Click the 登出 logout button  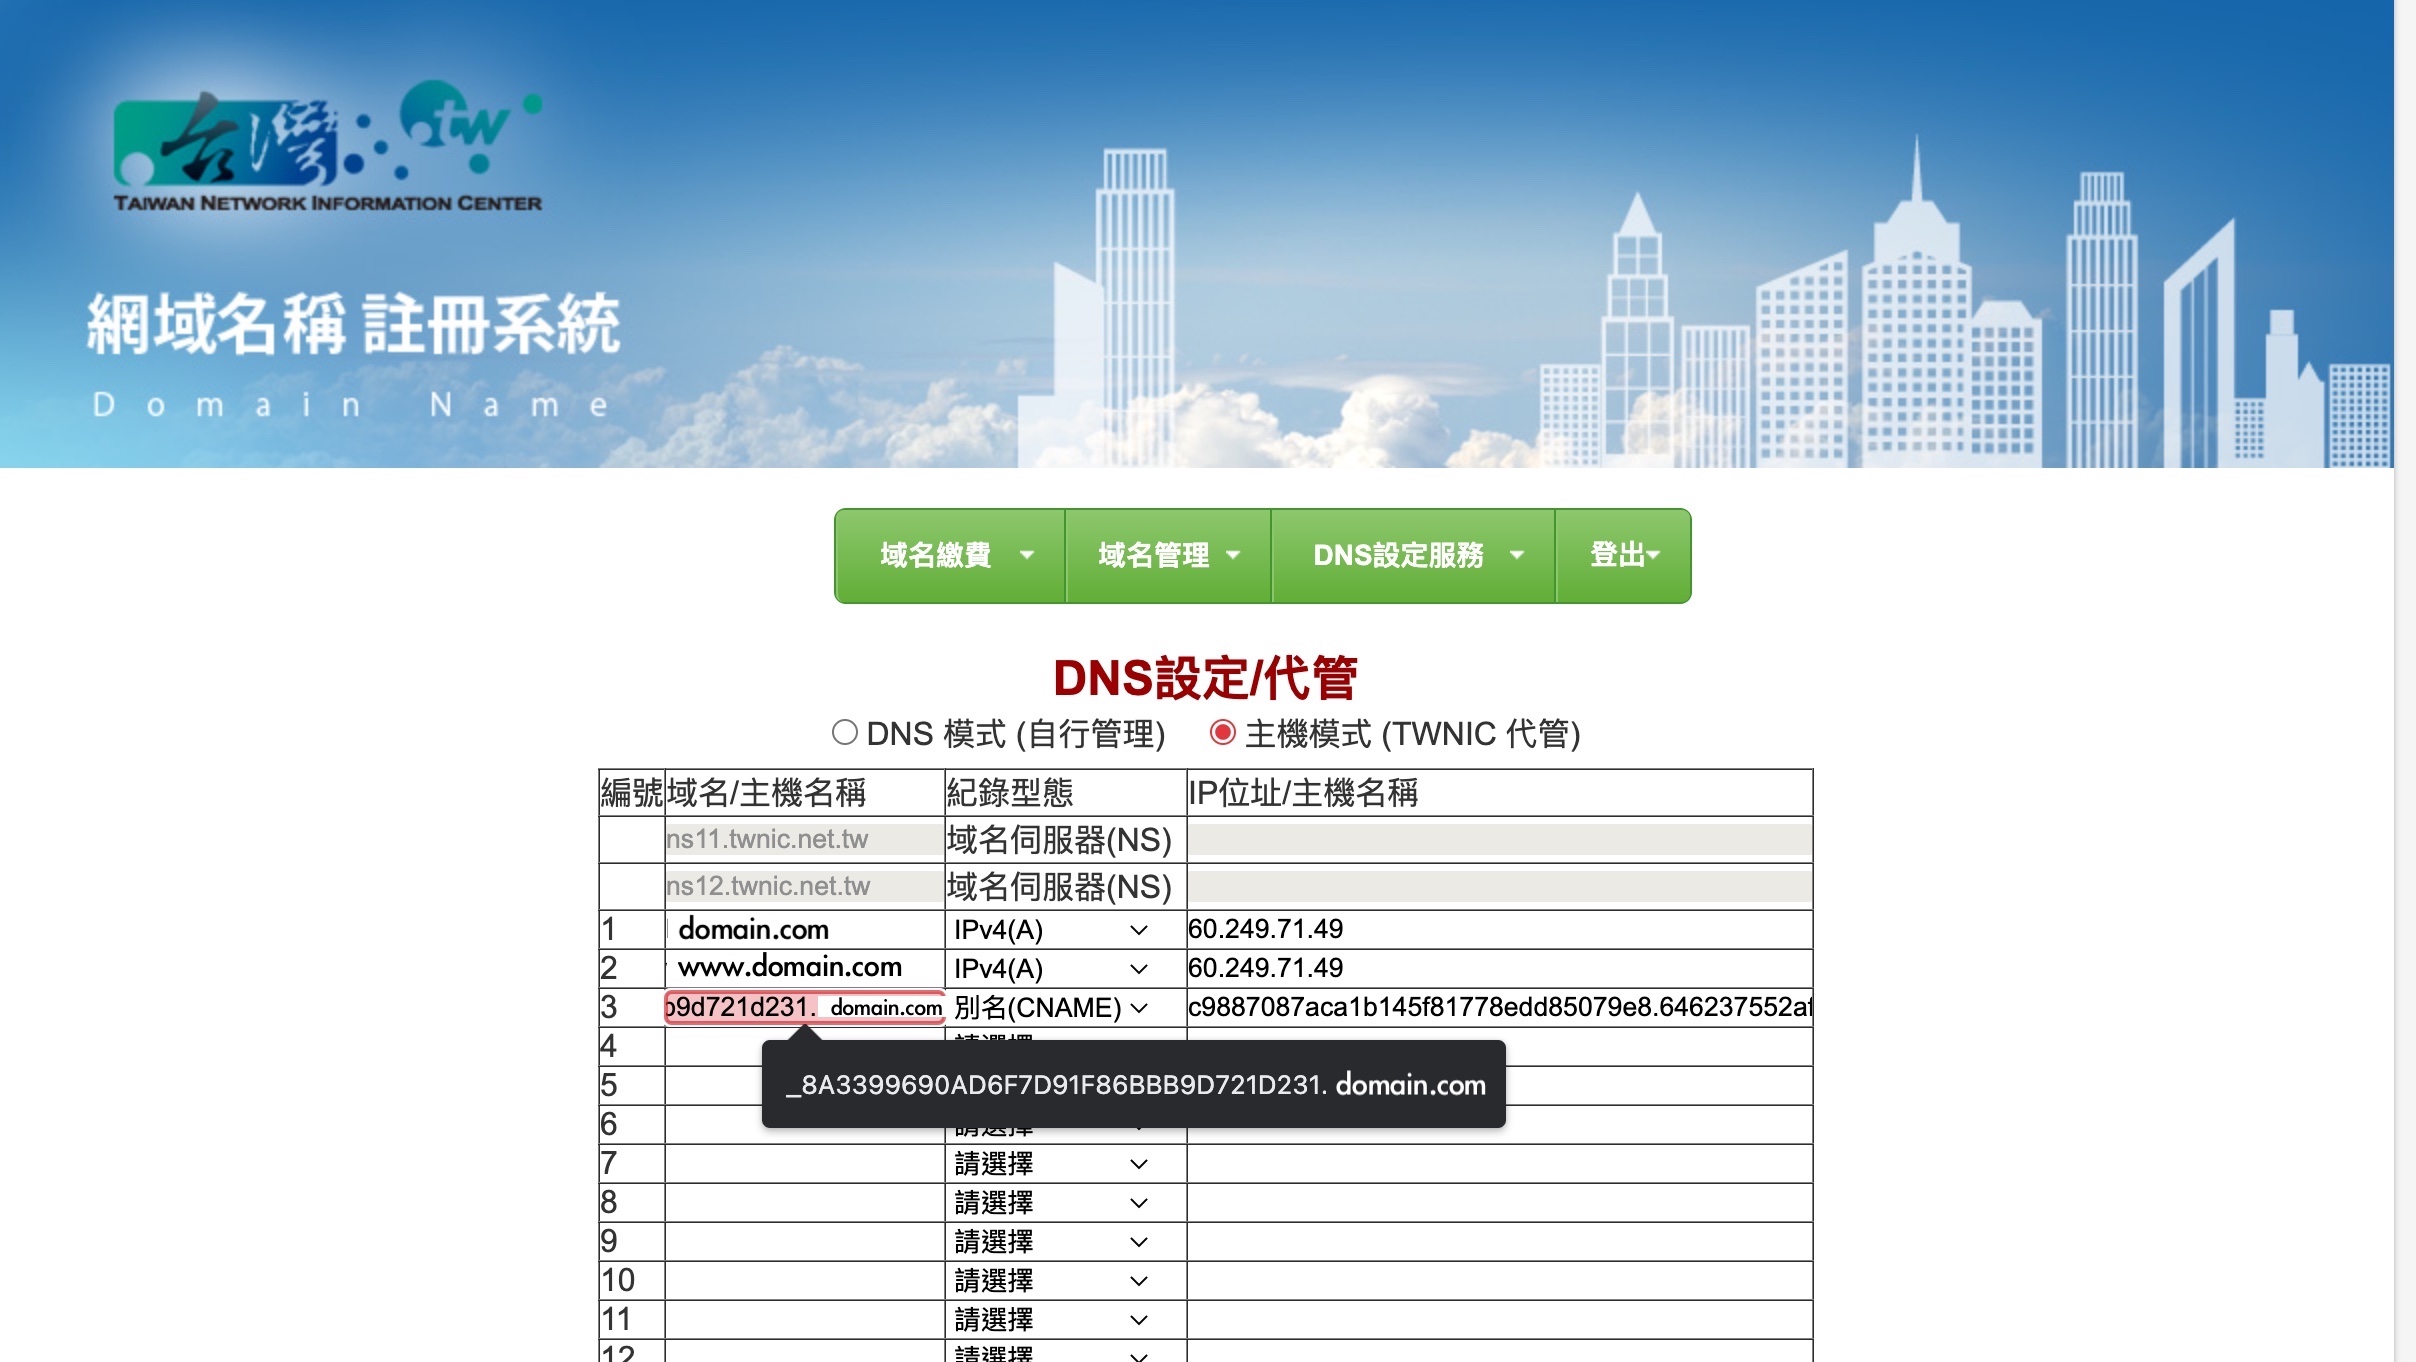click(x=1623, y=556)
